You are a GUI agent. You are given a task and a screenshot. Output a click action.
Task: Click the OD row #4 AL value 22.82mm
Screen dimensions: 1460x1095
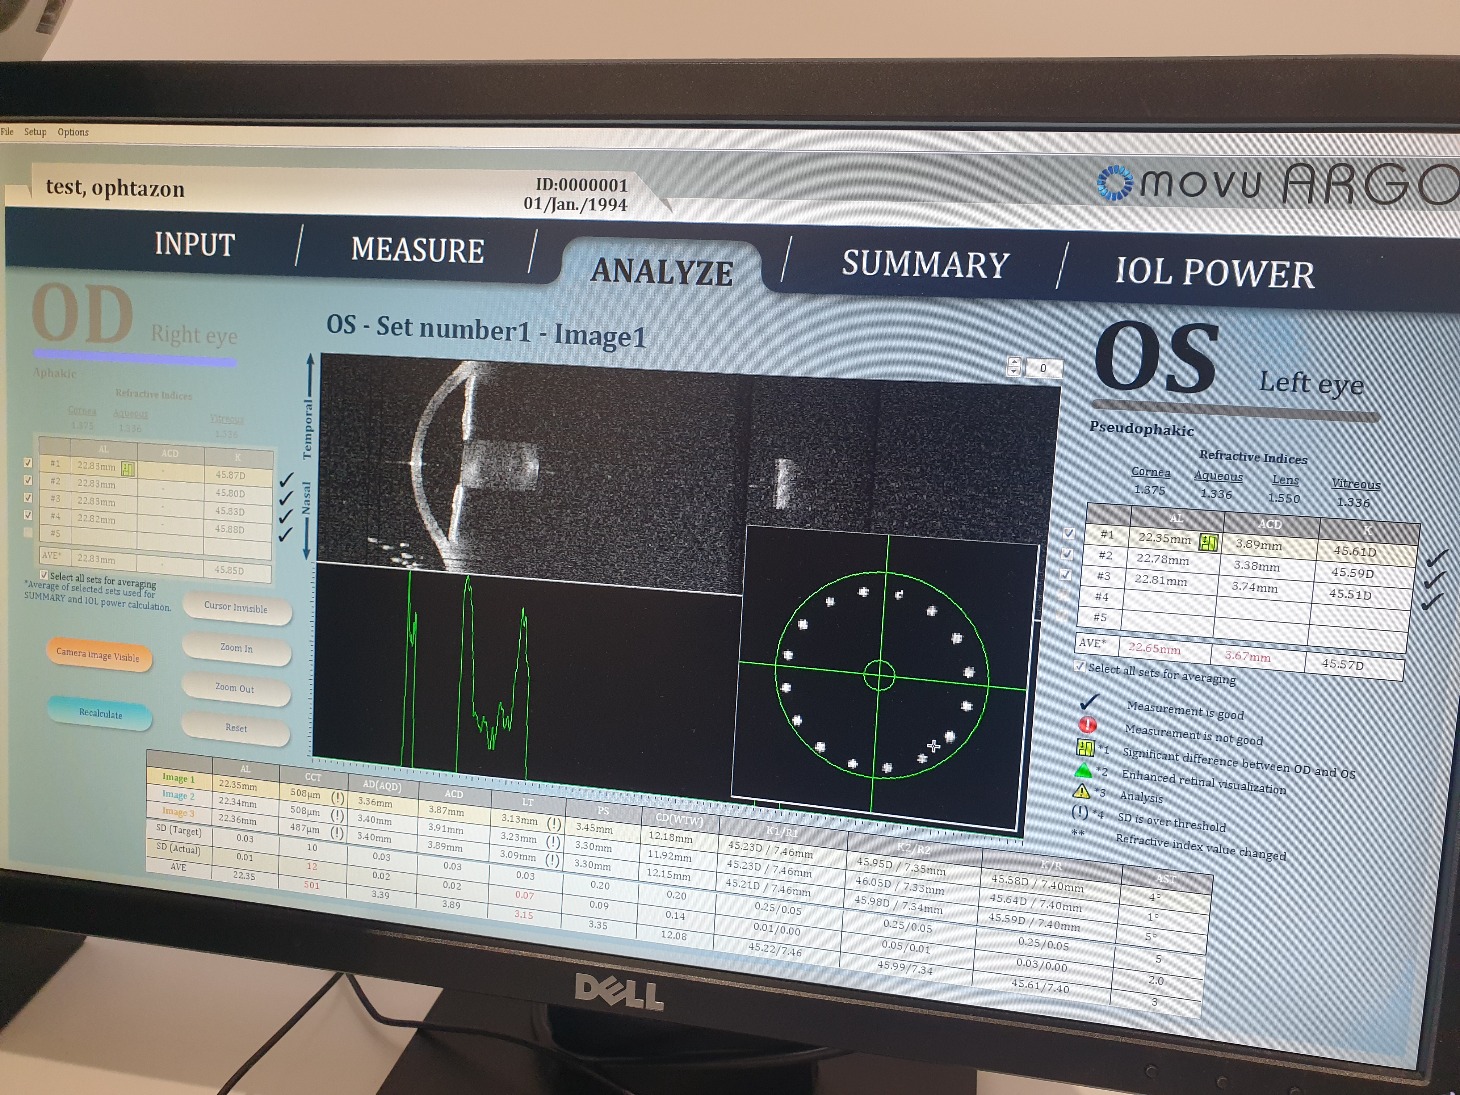click(96, 520)
